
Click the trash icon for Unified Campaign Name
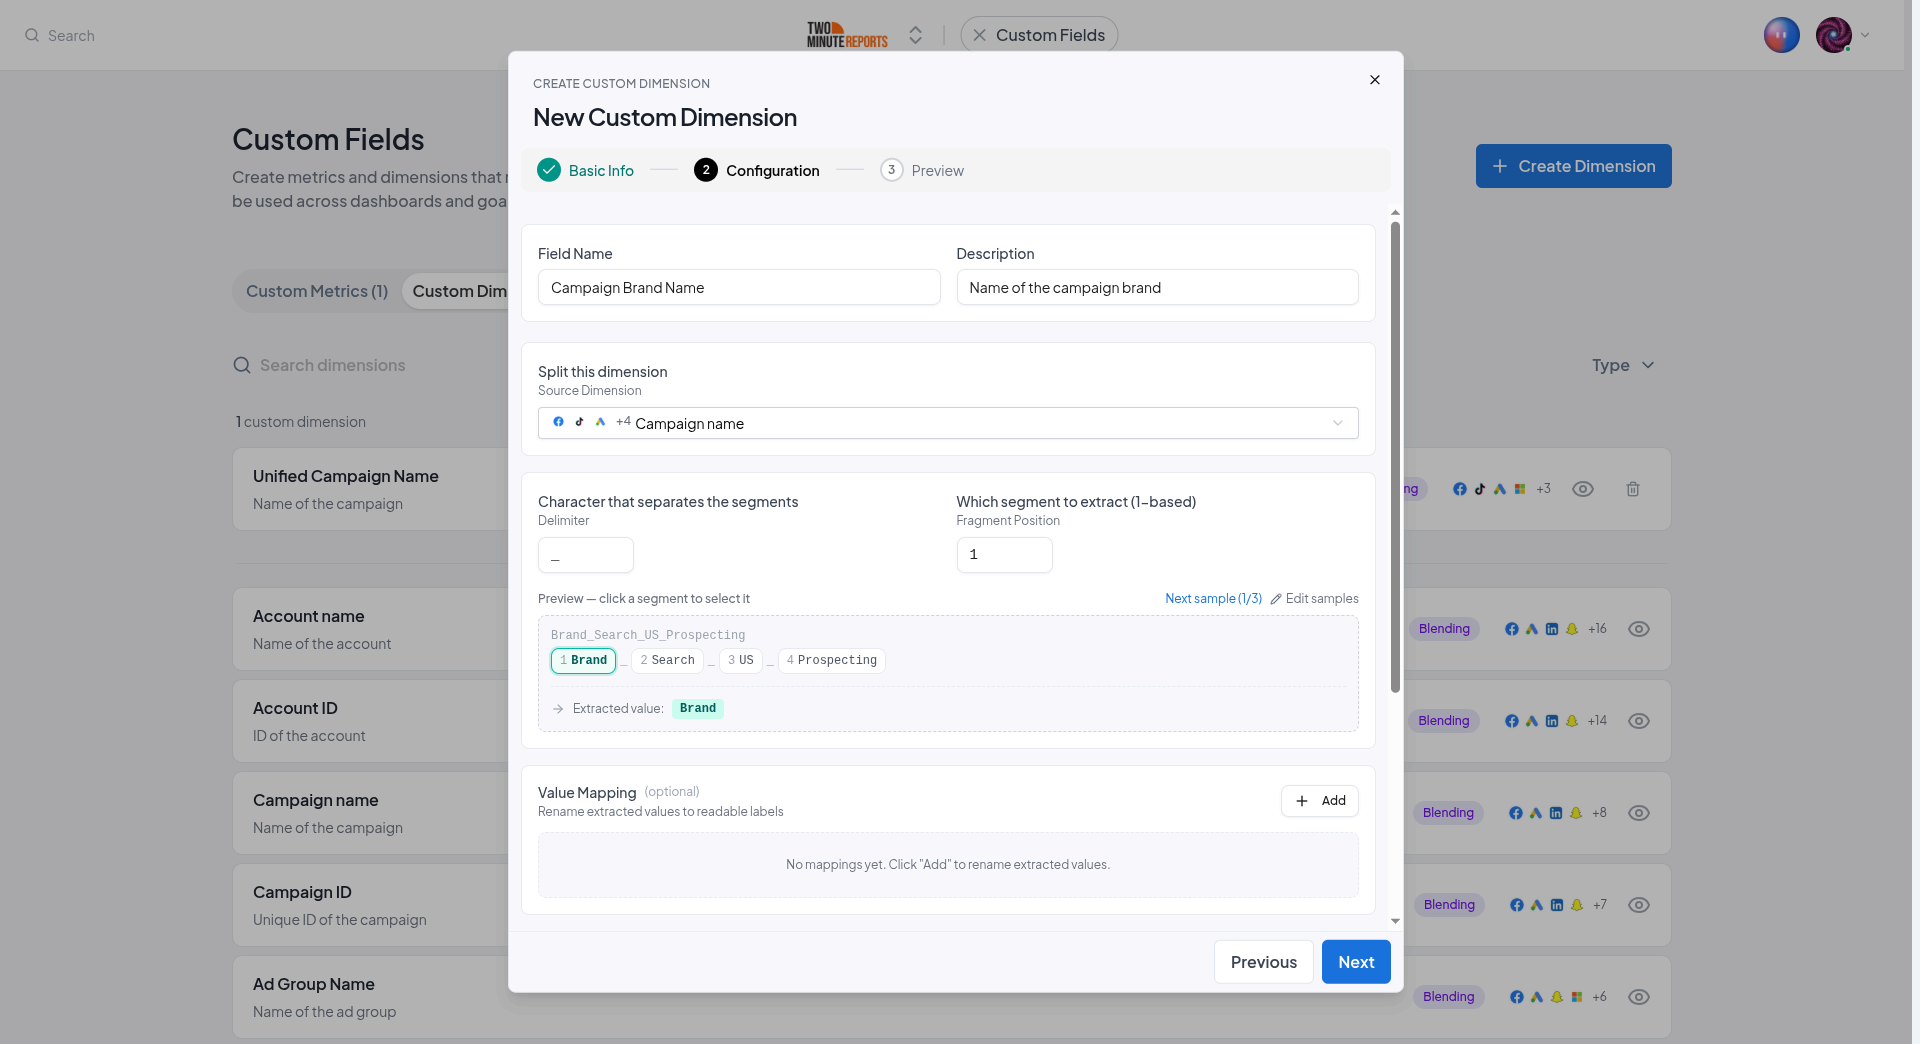tap(1633, 489)
